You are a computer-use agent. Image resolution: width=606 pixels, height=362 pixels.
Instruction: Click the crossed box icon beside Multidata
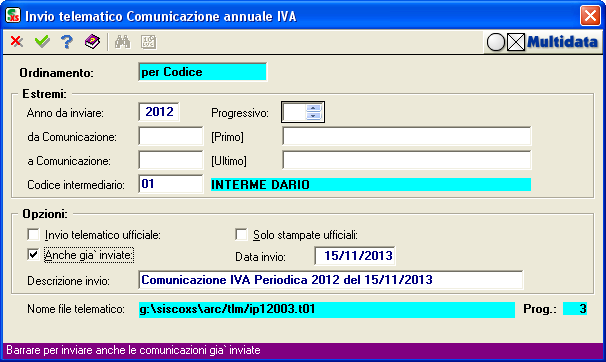pos(516,42)
